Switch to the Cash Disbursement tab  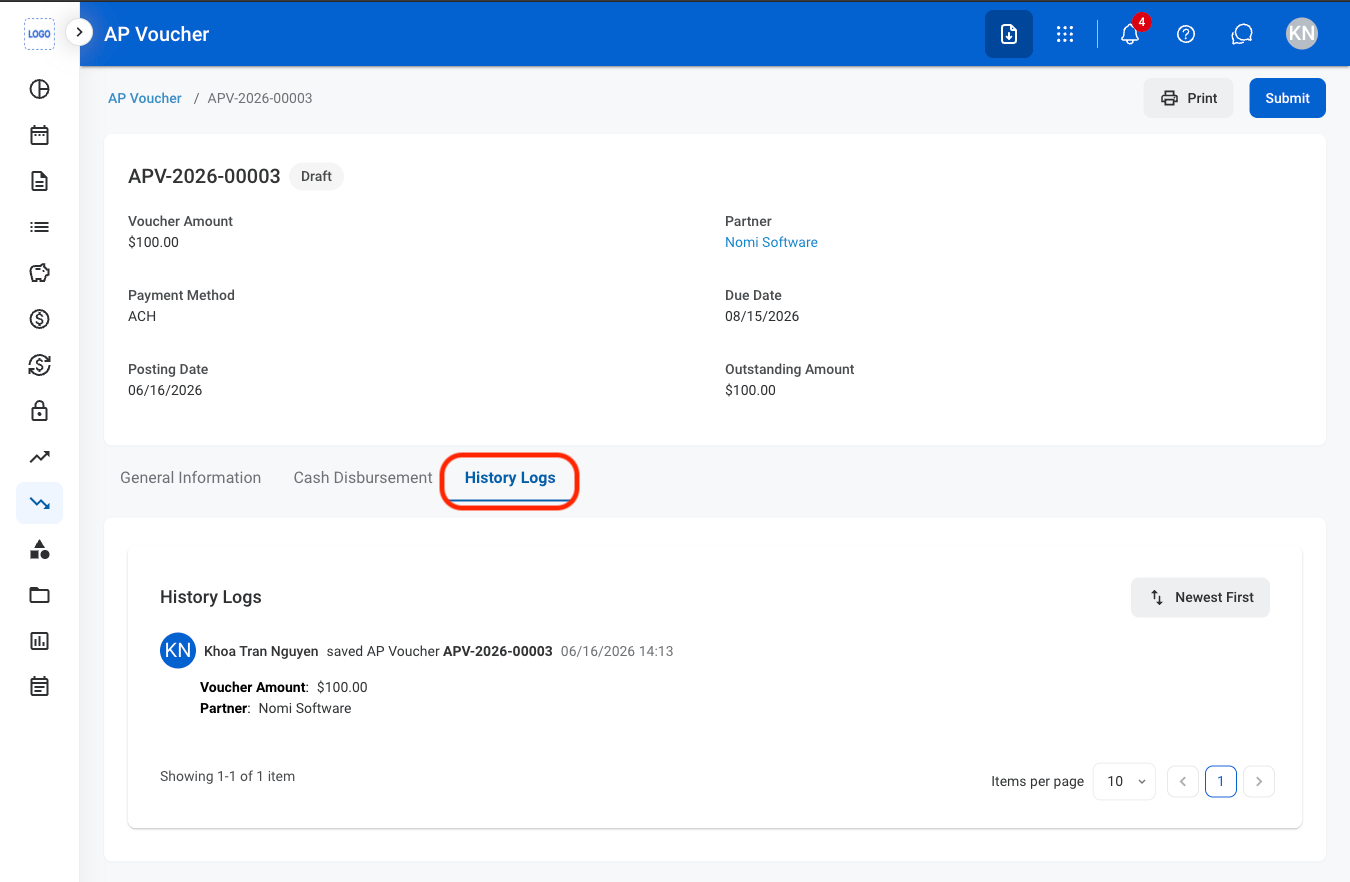point(363,478)
